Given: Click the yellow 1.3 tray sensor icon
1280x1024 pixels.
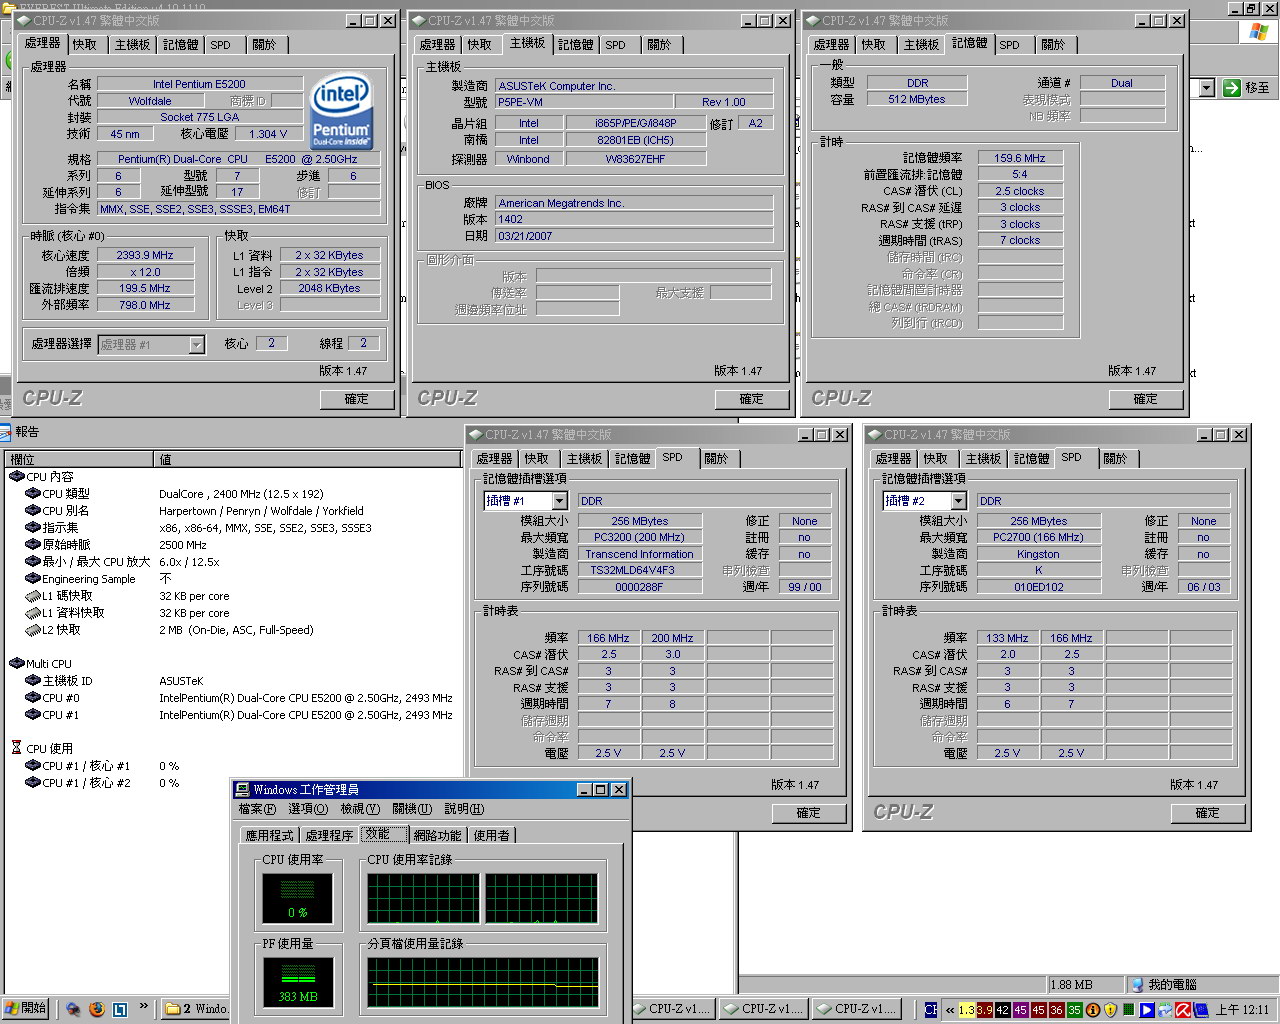Looking at the screenshot, I should click(x=967, y=1010).
